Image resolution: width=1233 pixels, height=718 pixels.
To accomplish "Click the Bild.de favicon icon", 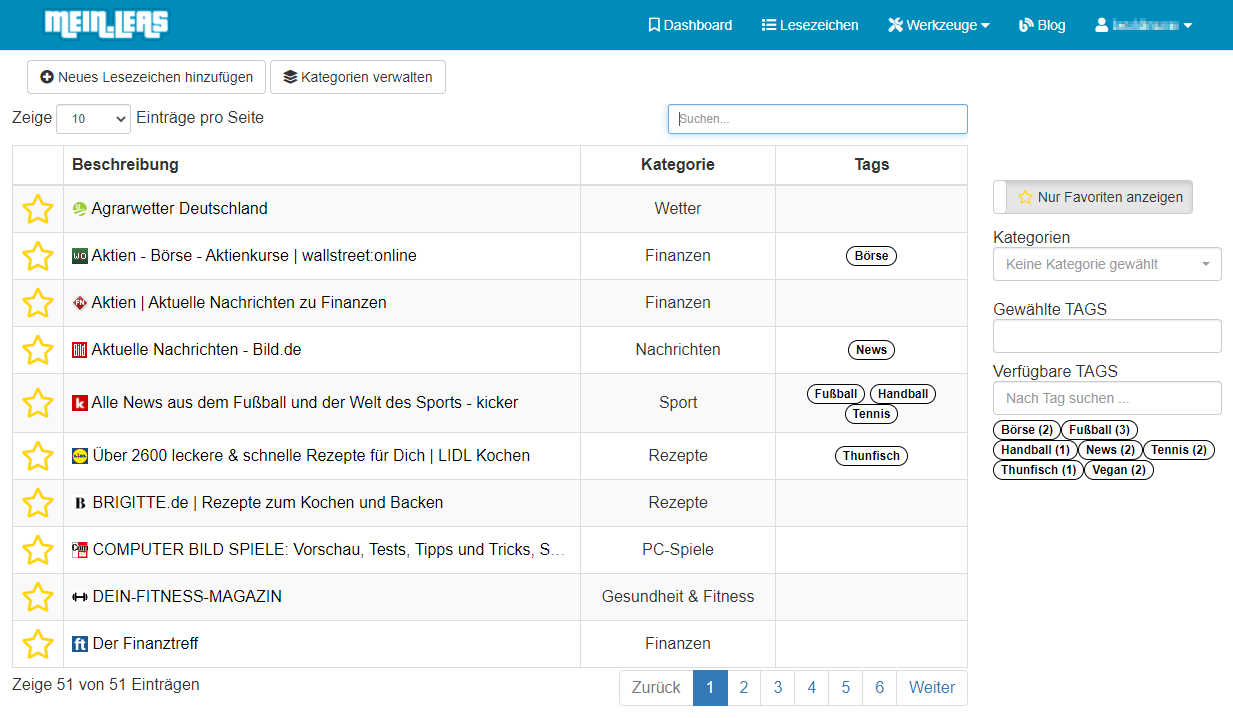I will click(80, 350).
